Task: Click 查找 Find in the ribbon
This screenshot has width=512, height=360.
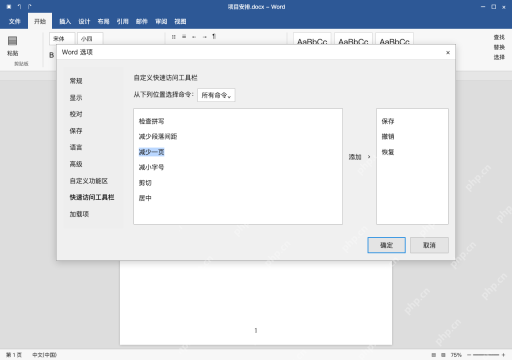Action: tap(499, 37)
